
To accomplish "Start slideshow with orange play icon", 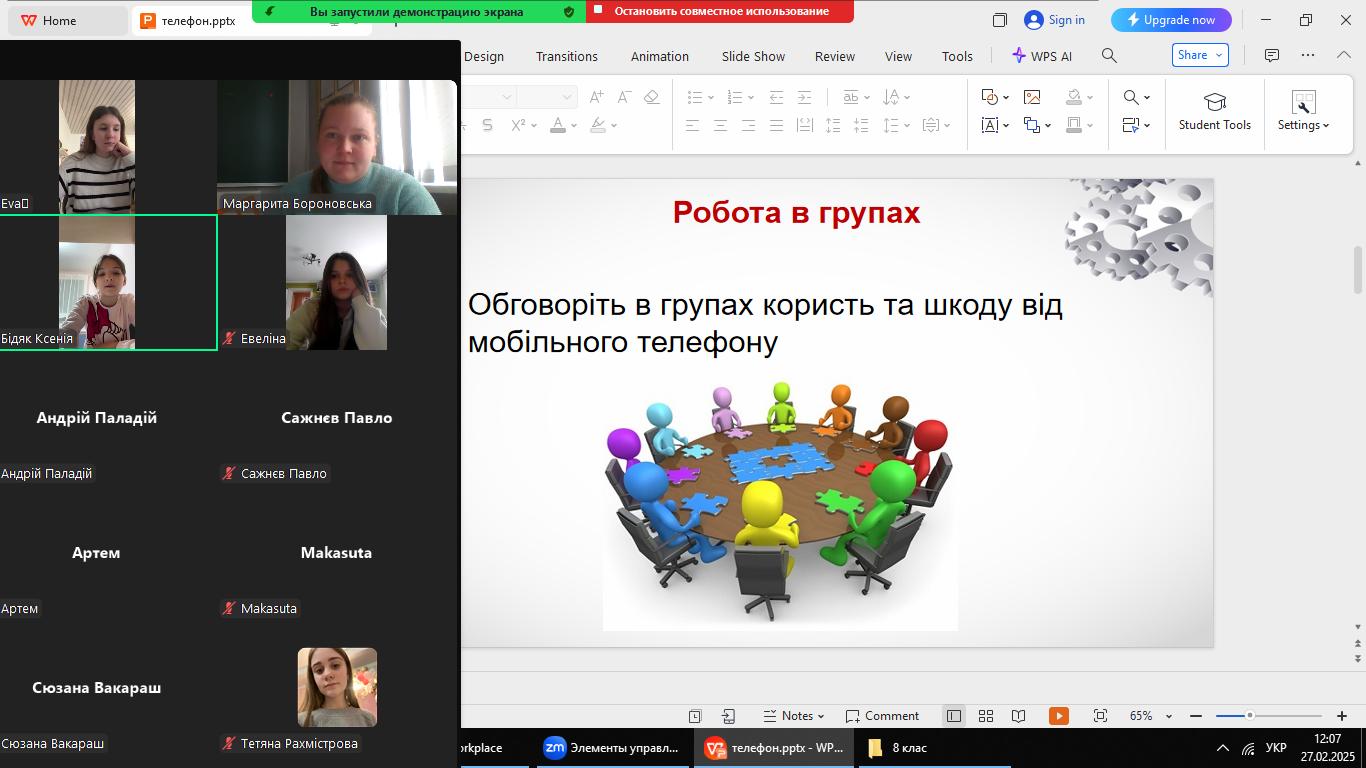I will tap(1058, 716).
